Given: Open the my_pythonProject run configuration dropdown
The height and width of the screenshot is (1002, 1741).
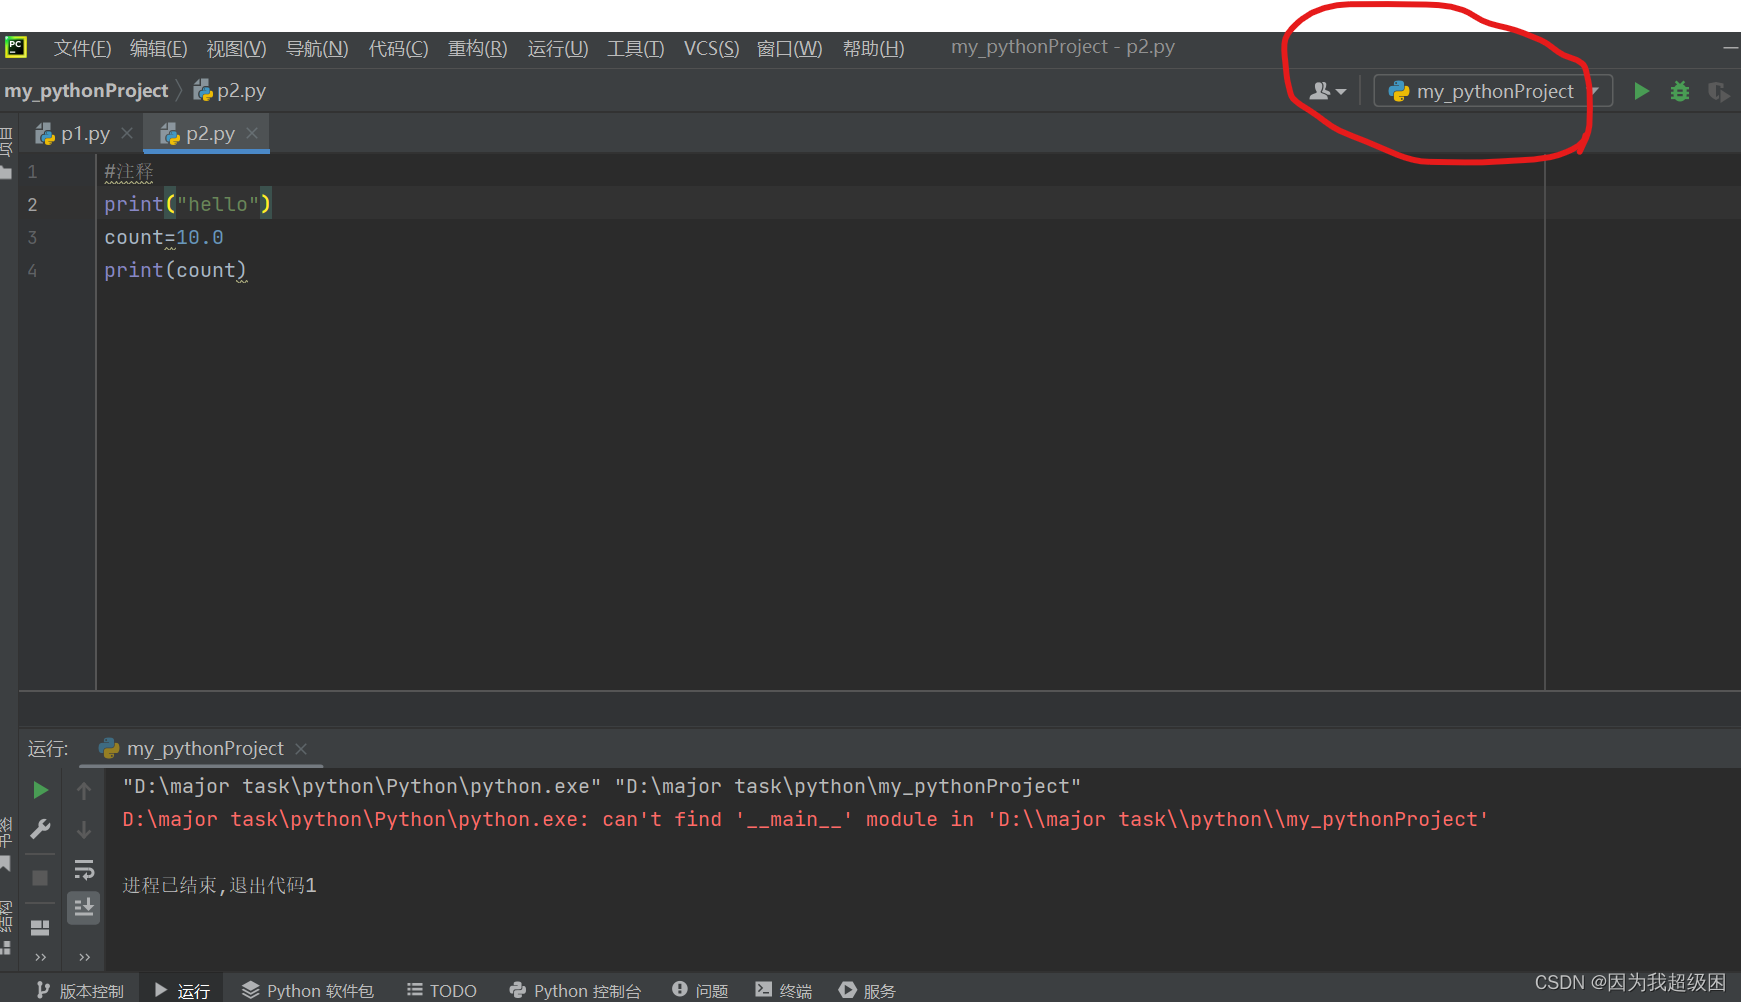Looking at the screenshot, I should point(1491,90).
